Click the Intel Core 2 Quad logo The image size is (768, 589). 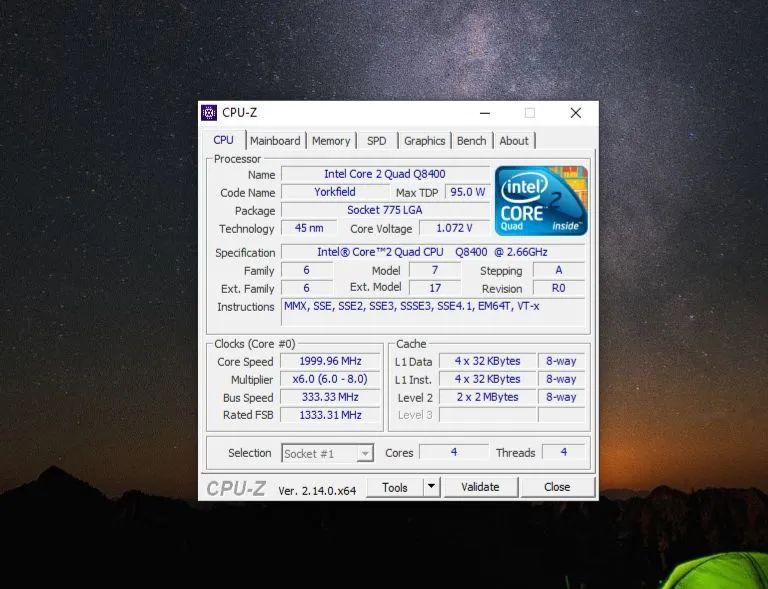point(541,201)
